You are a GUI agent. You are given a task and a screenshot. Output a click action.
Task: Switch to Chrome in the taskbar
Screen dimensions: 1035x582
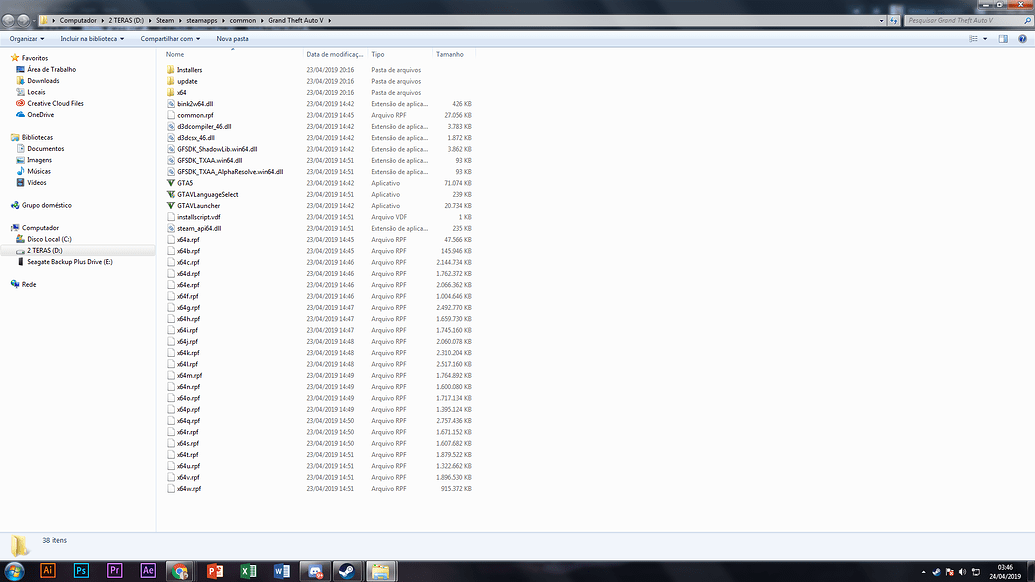(180, 571)
